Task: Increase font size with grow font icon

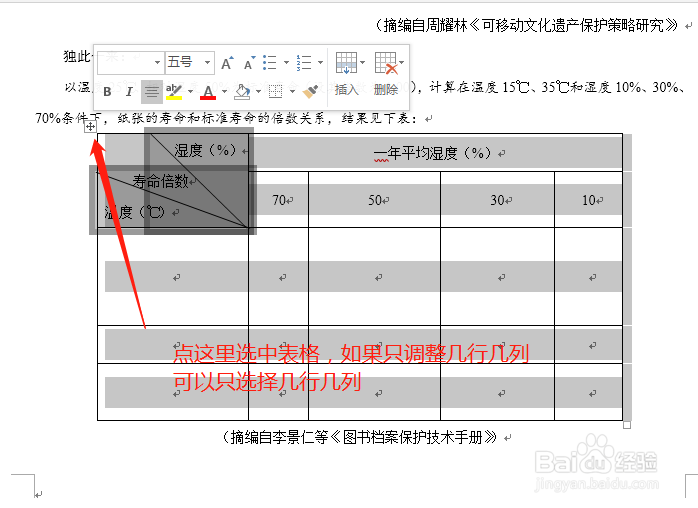Action: click(227, 63)
